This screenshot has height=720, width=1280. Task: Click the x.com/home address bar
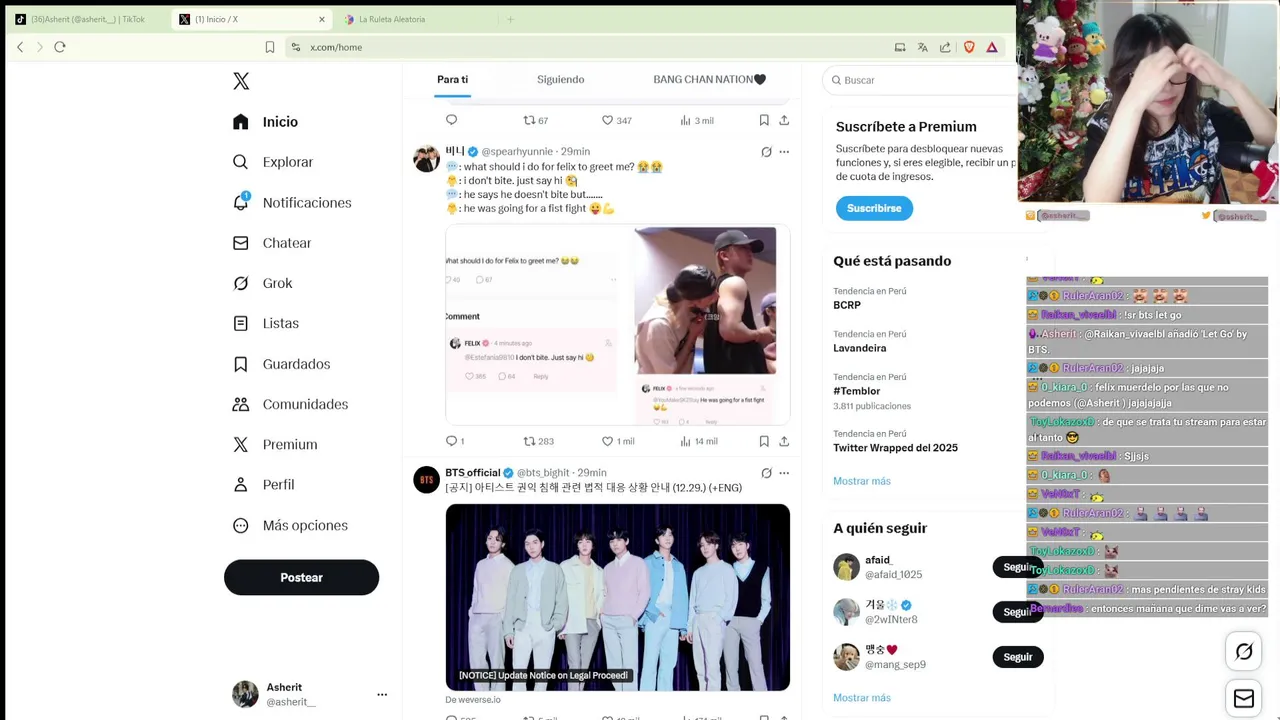point(336,47)
